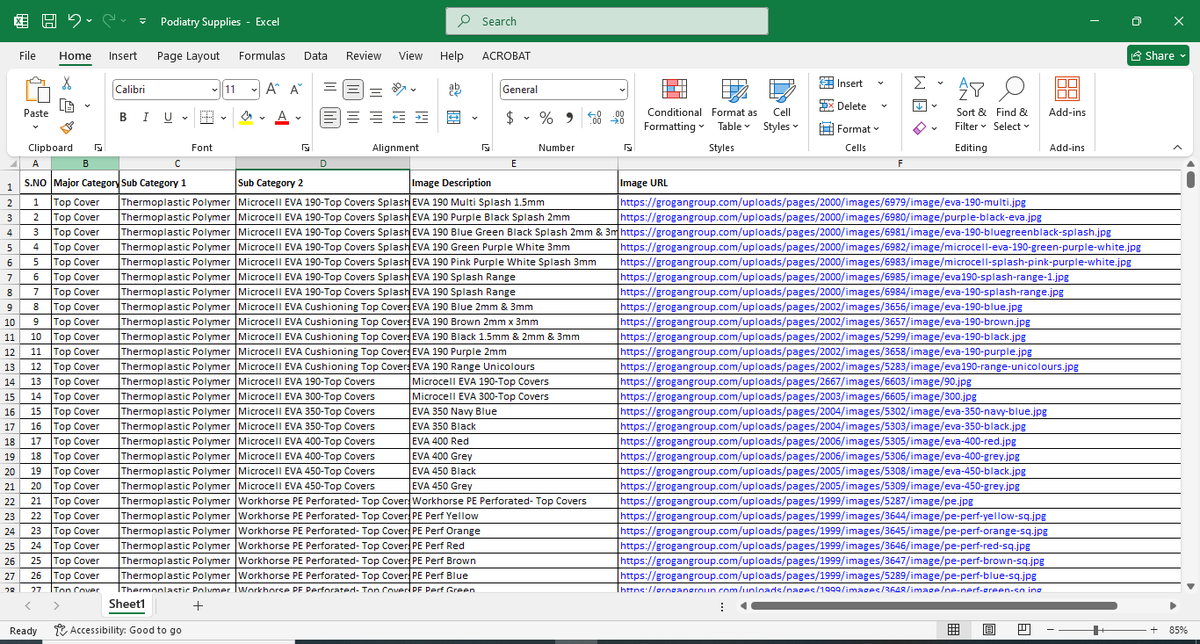This screenshot has height=644, width=1200.
Task: Open the General number format dropdown
Action: [622, 89]
